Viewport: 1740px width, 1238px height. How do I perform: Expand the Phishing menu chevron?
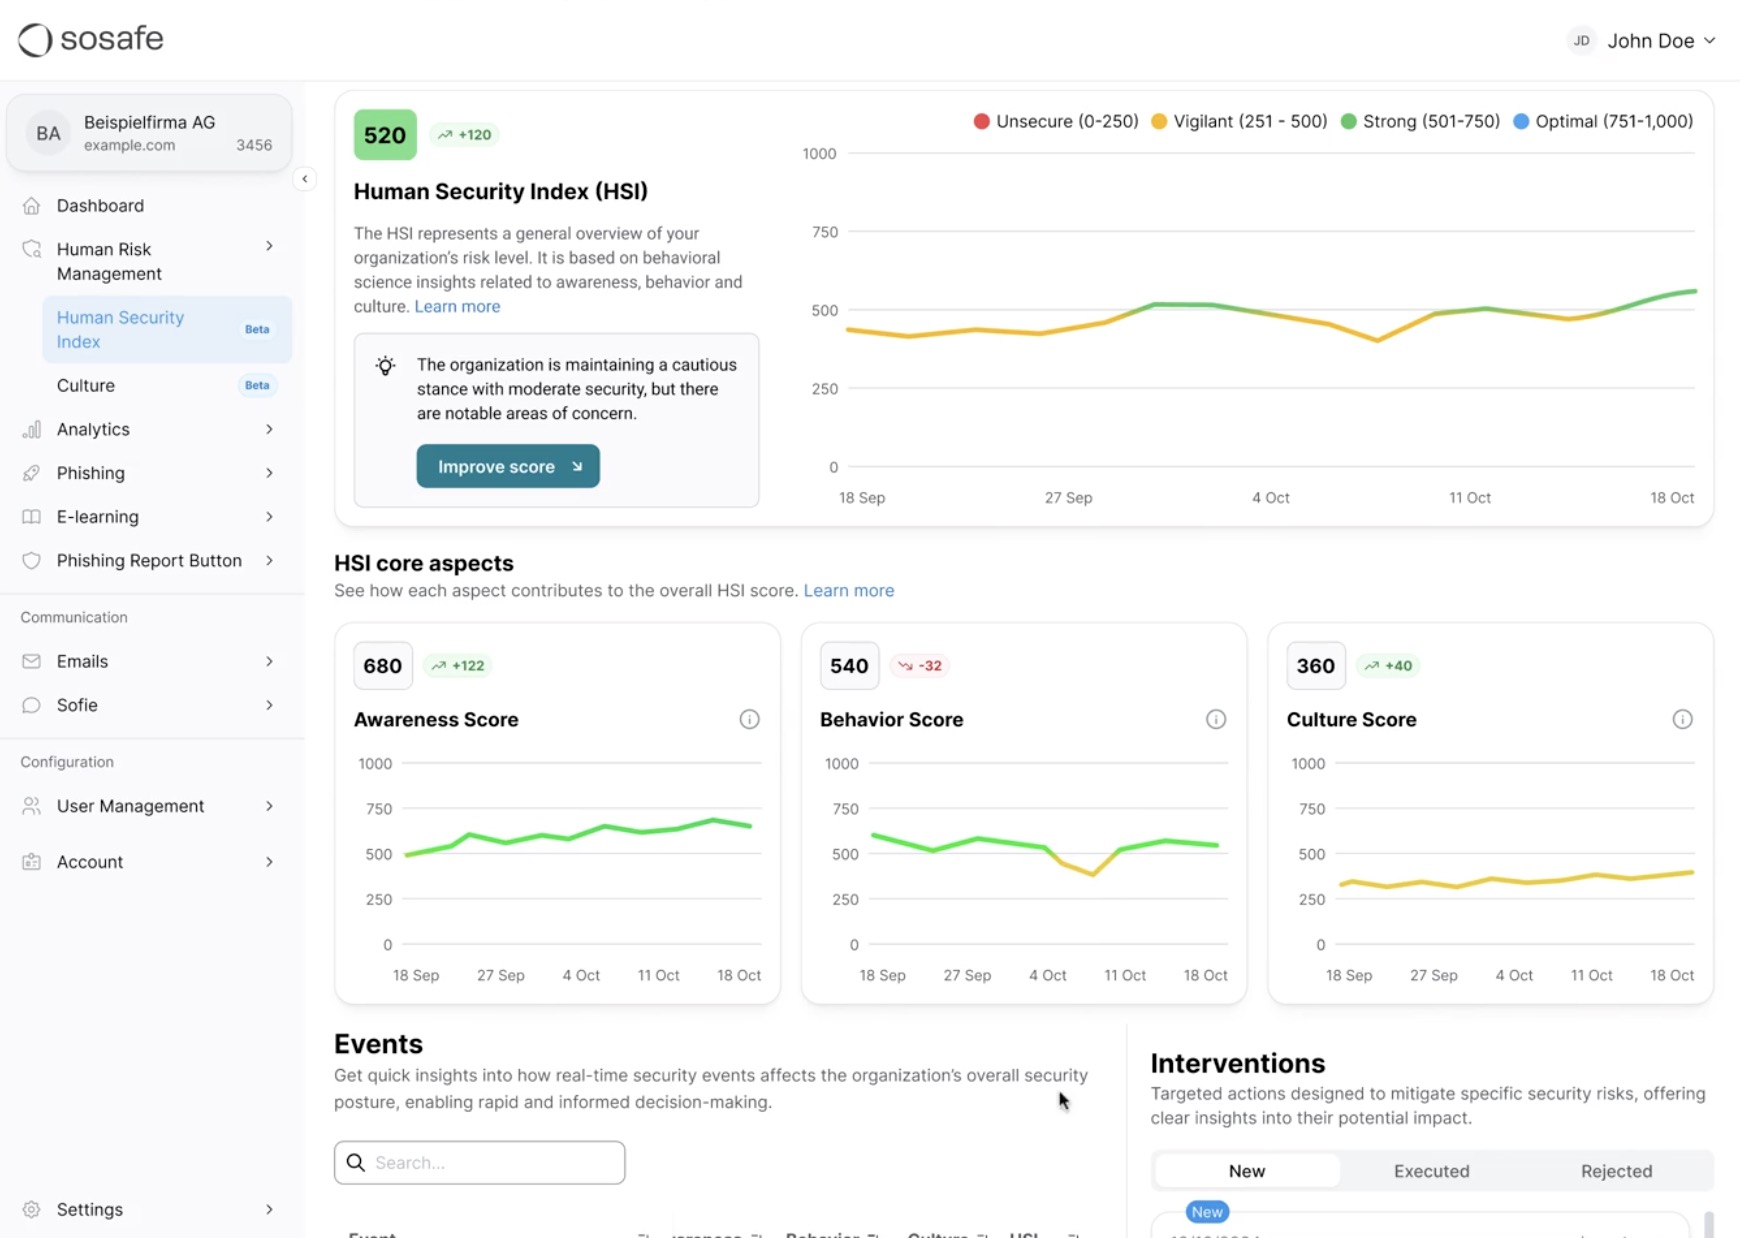[x=269, y=473]
